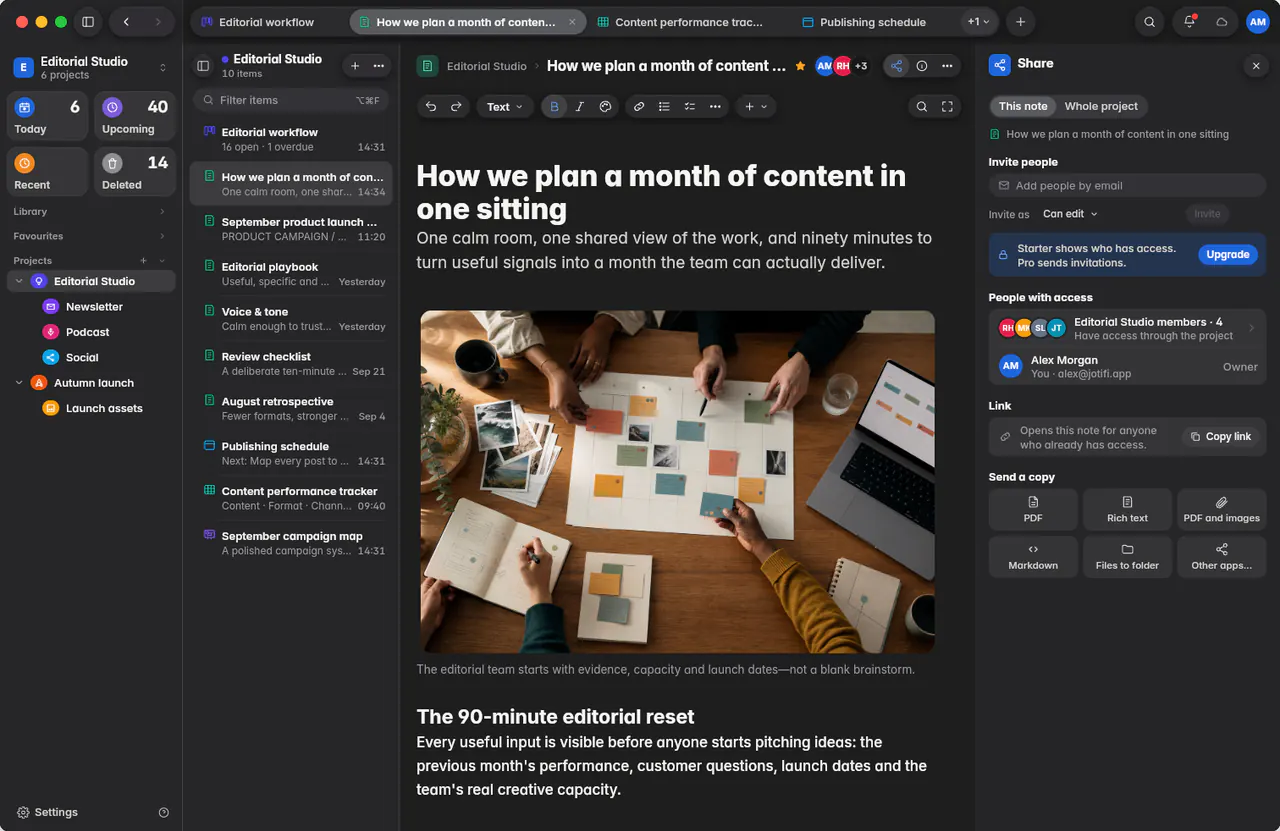Change Can edit invite permission
The image size is (1280, 831).
coord(1070,214)
